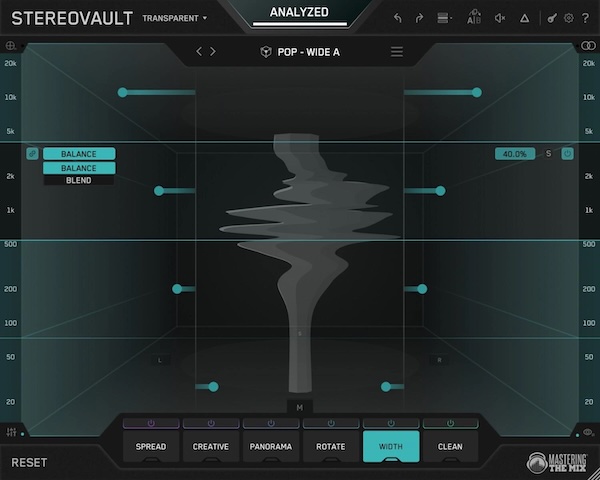The width and height of the screenshot is (600, 480).
Task: Click right width handle in 200 Hz band
Action: pyautogui.click(x=422, y=289)
